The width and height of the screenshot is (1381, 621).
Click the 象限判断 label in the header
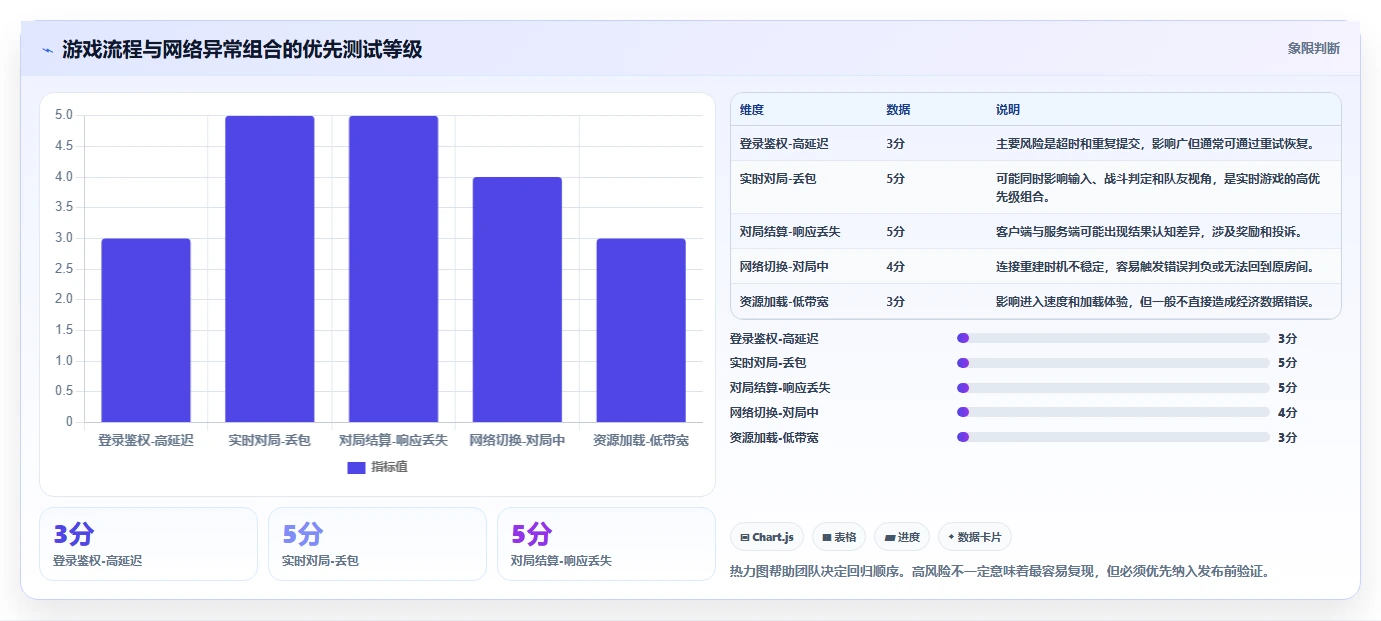pos(1313,48)
